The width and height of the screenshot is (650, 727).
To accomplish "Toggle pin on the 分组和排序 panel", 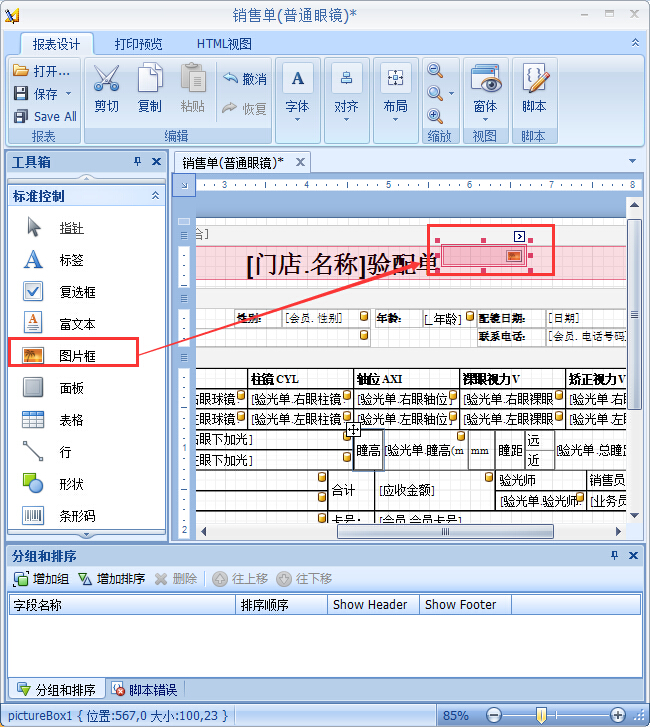I will pos(614,555).
